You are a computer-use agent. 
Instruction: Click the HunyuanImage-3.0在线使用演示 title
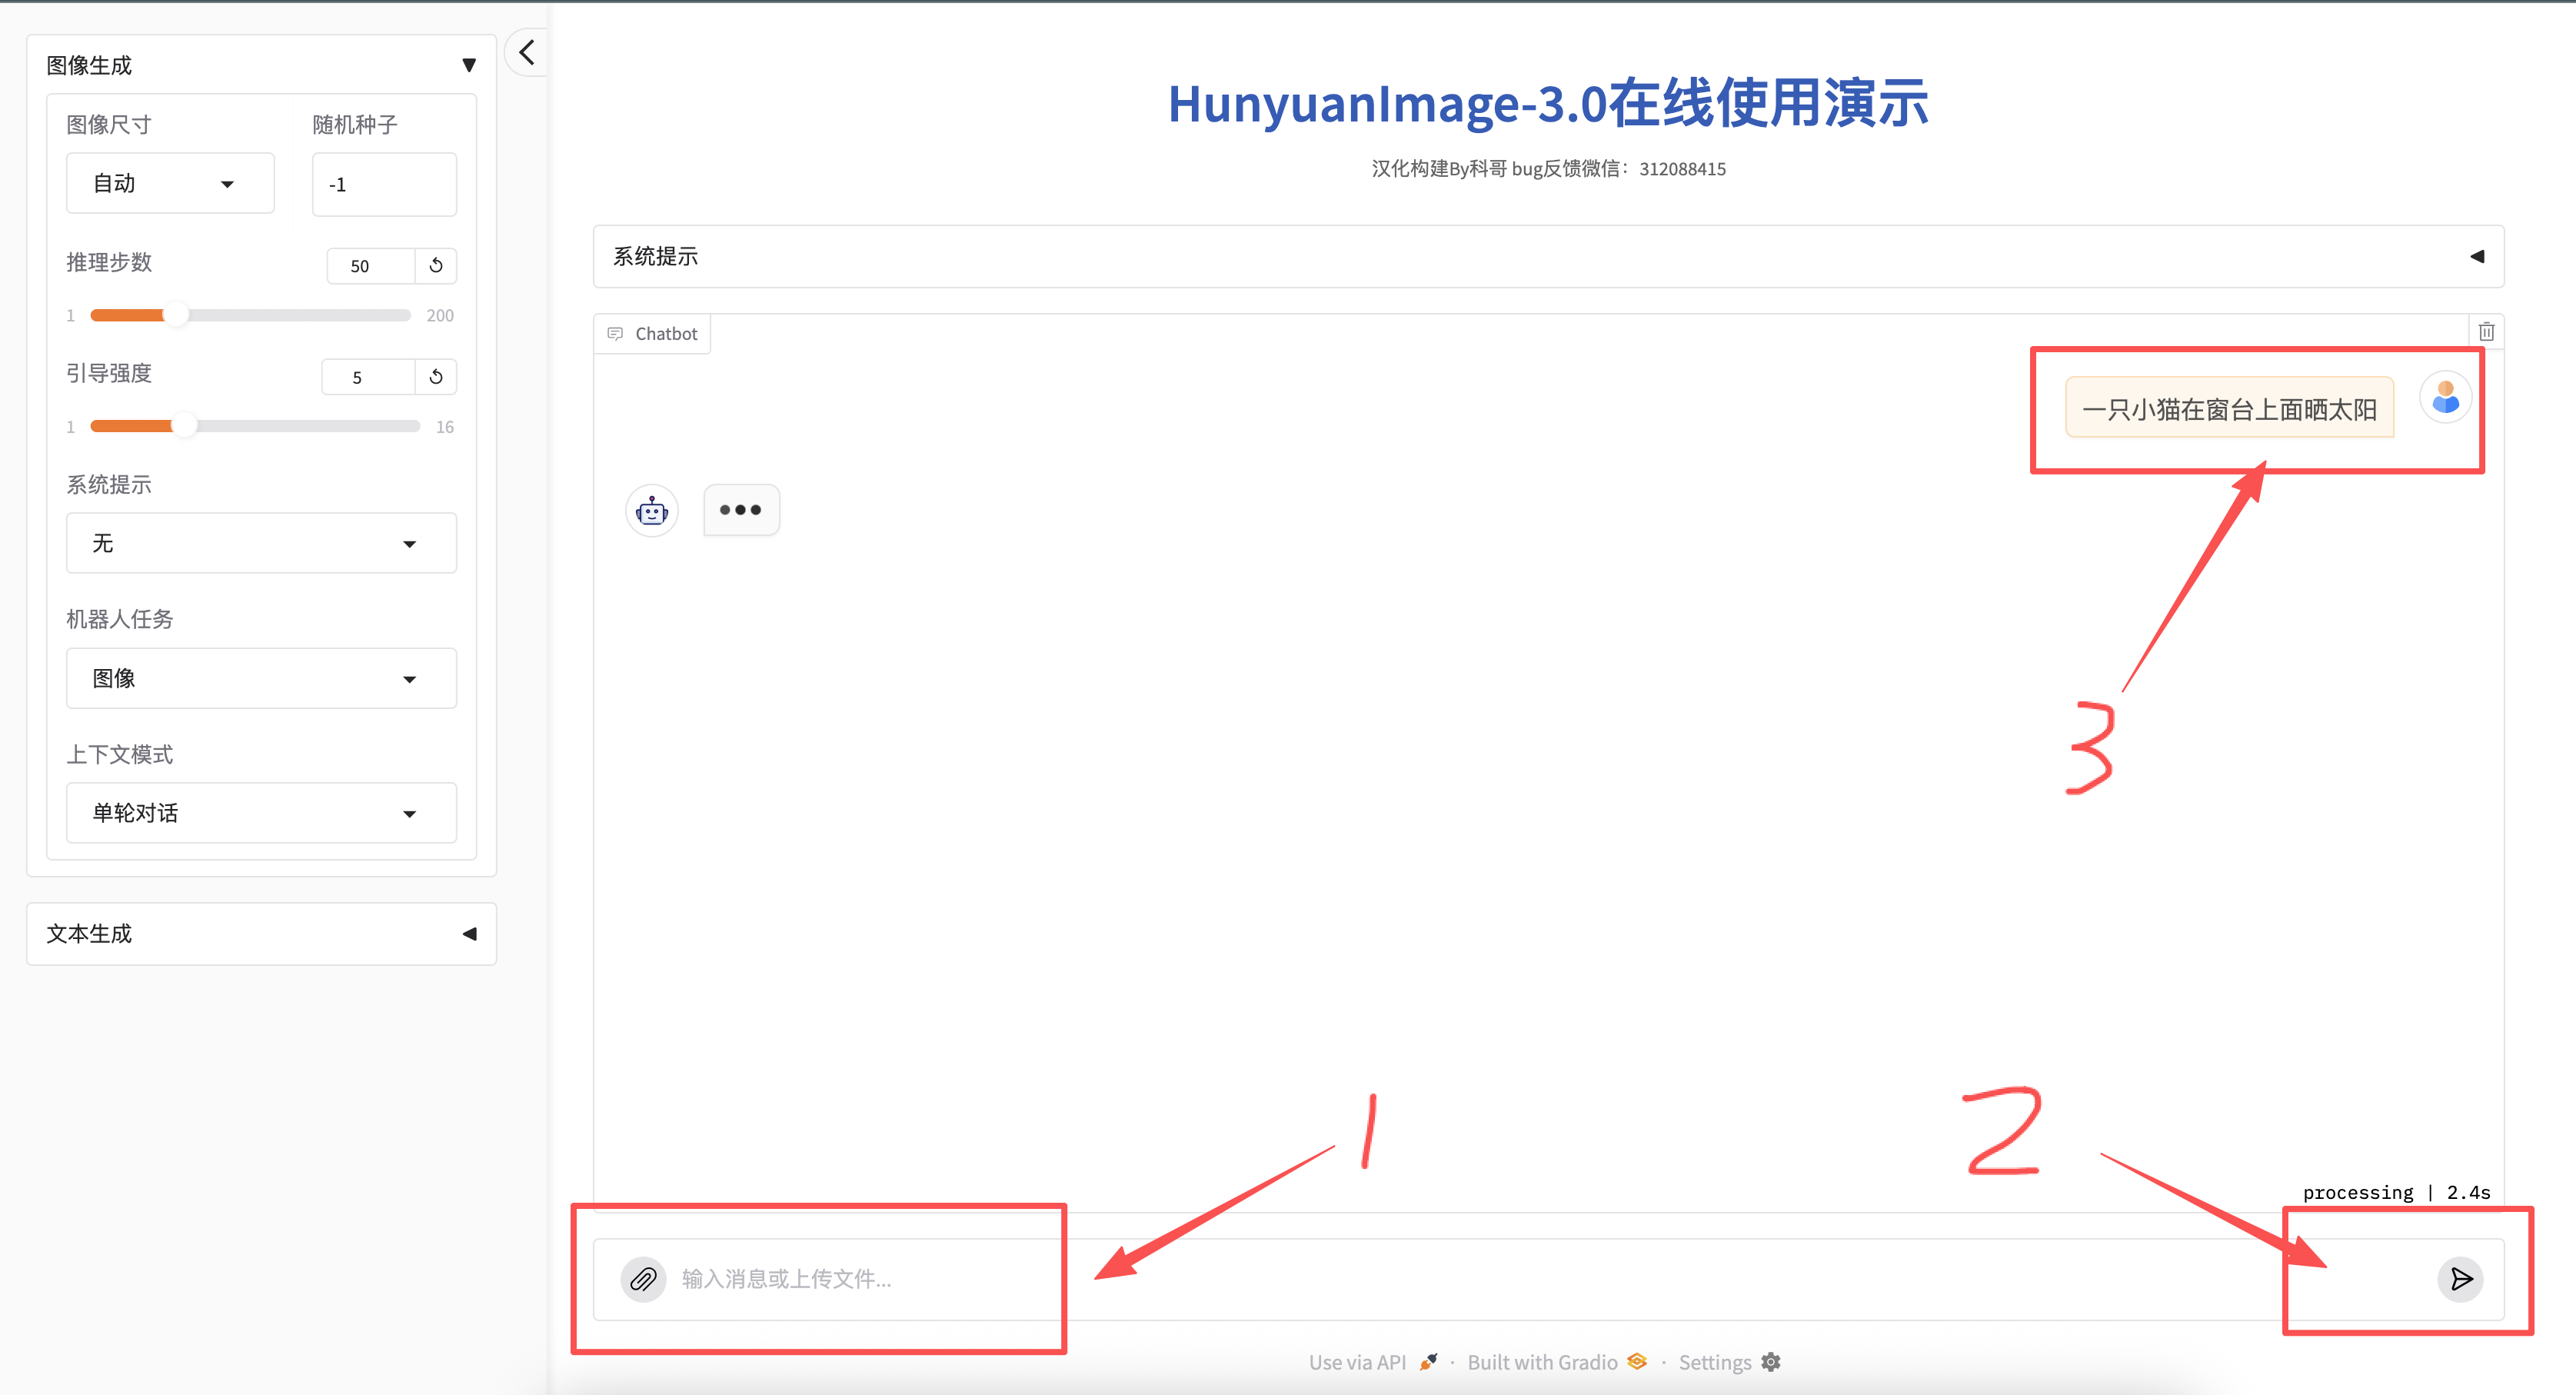[x=1548, y=103]
